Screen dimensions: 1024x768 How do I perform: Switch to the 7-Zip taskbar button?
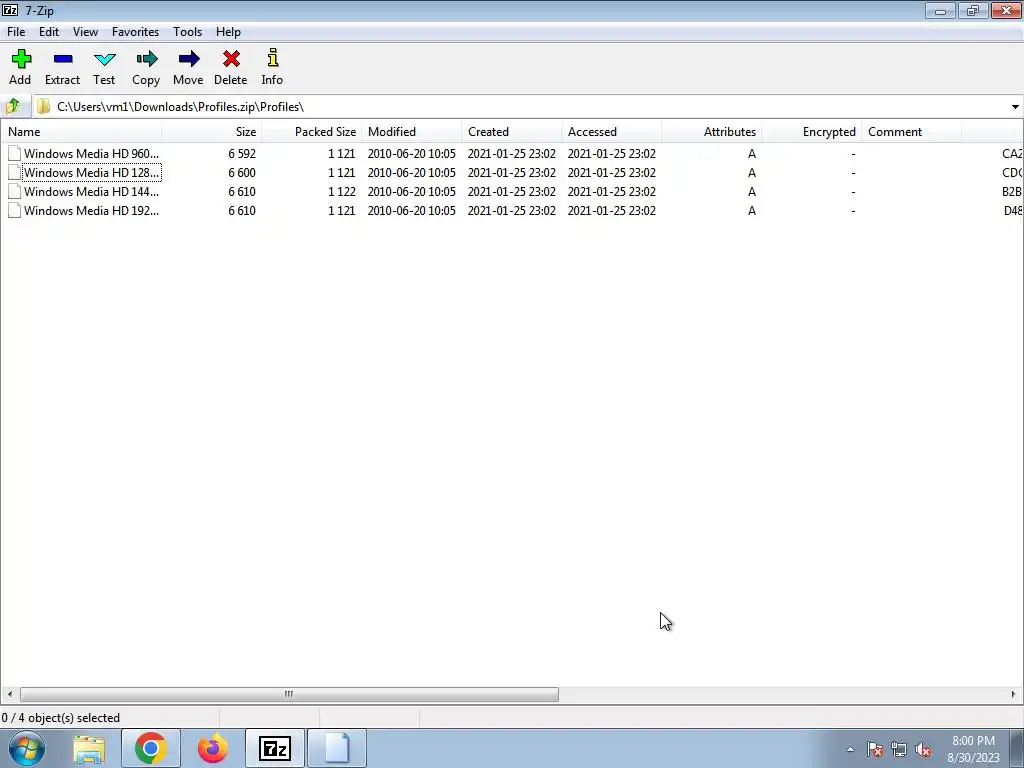point(275,748)
